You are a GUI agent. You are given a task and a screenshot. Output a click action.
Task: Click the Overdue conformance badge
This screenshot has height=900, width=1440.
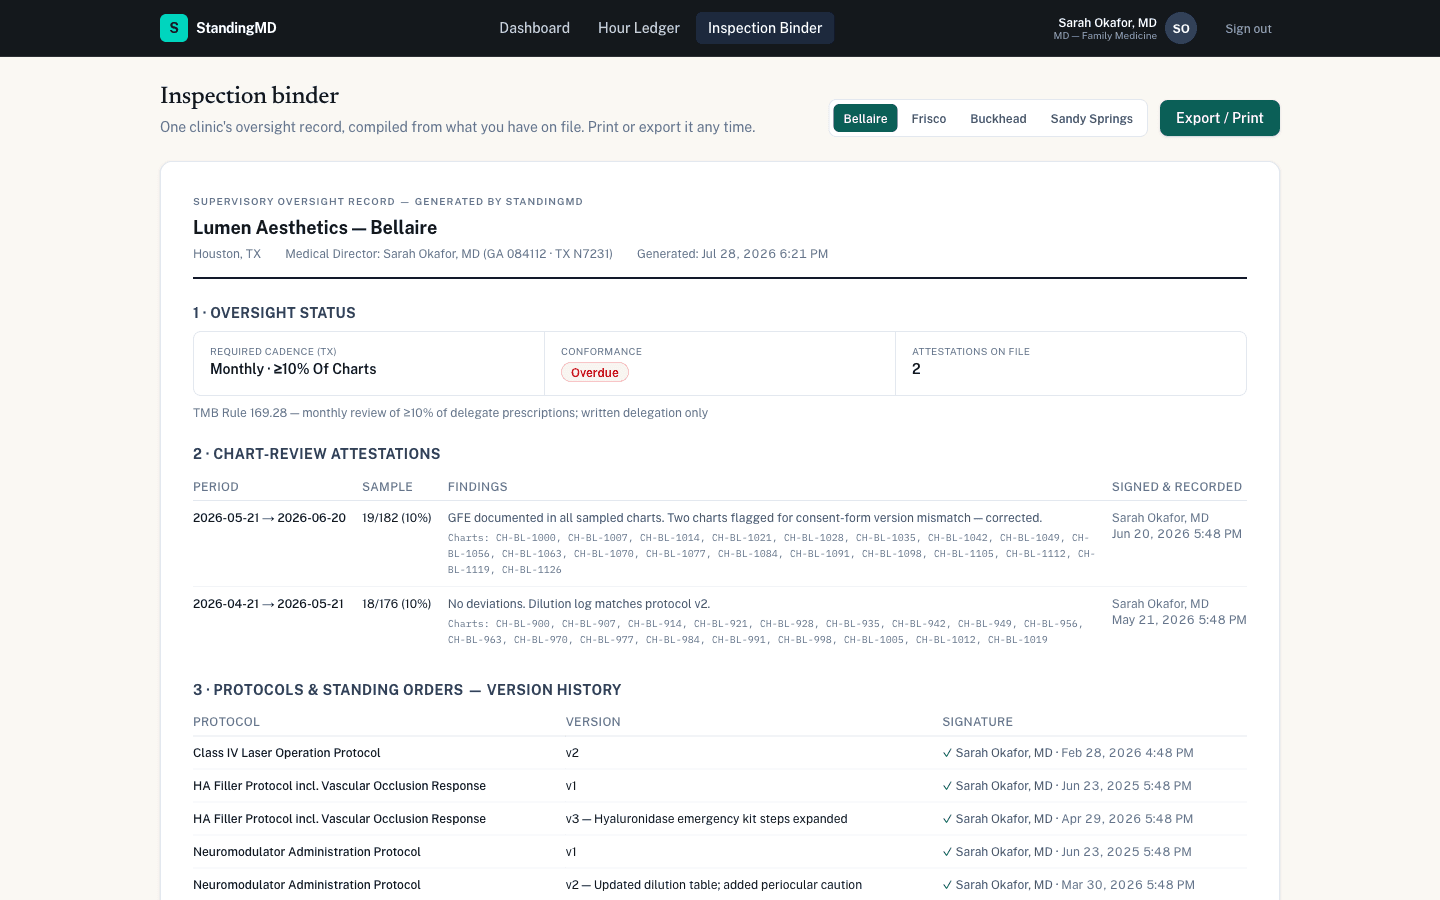pyautogui.click(x=595, y=372)
